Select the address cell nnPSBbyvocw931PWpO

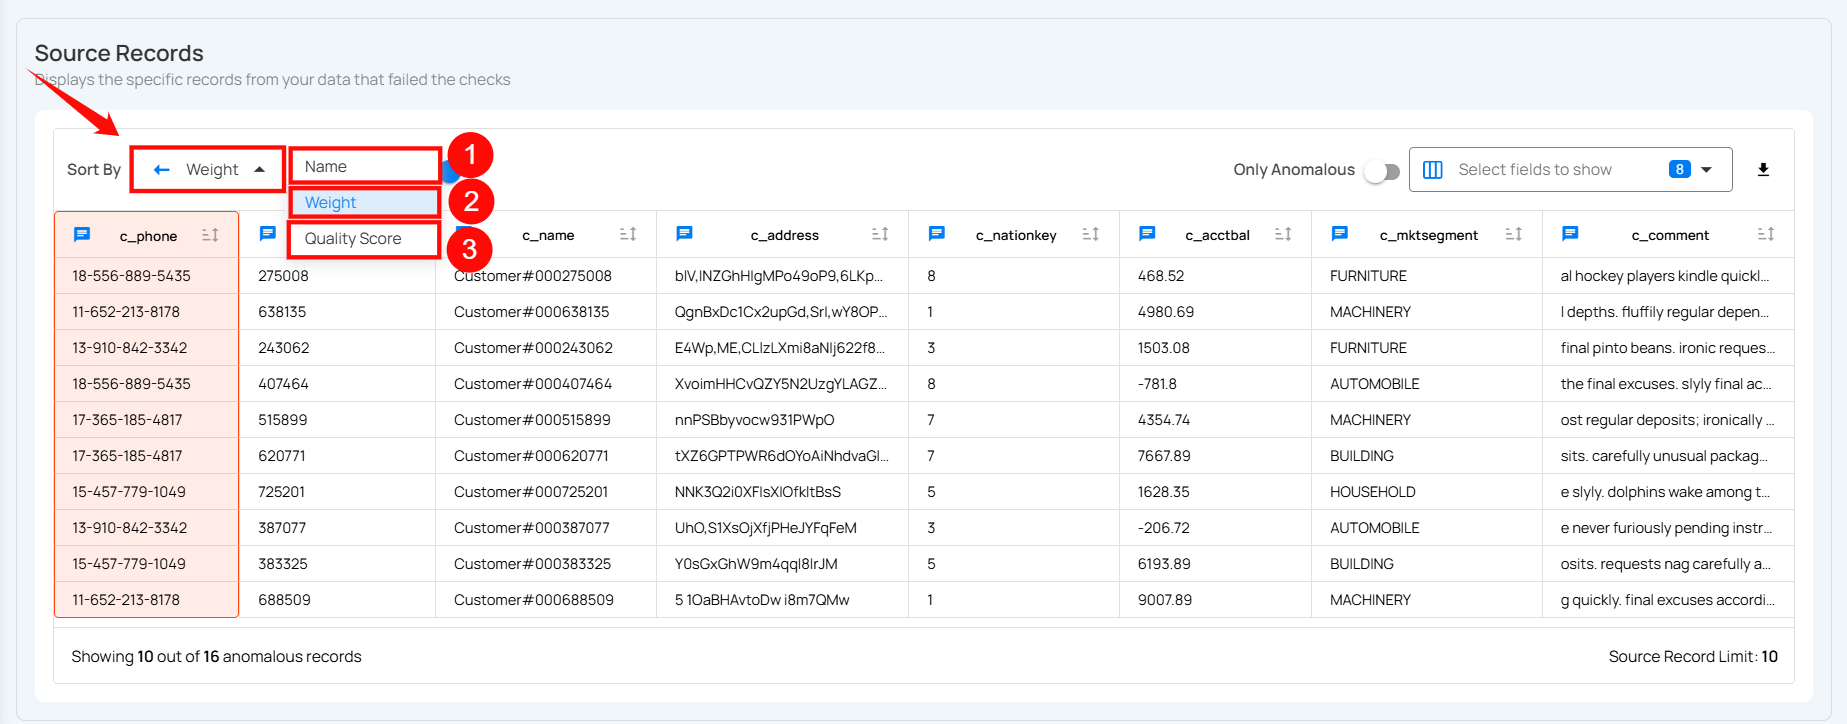782,420
